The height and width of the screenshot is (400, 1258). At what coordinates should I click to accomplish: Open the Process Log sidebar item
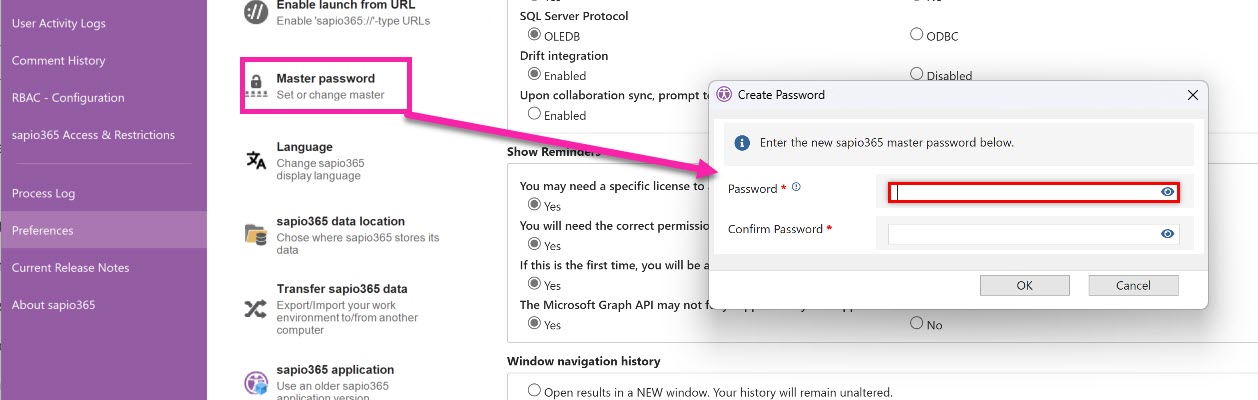tap(44, 193)
